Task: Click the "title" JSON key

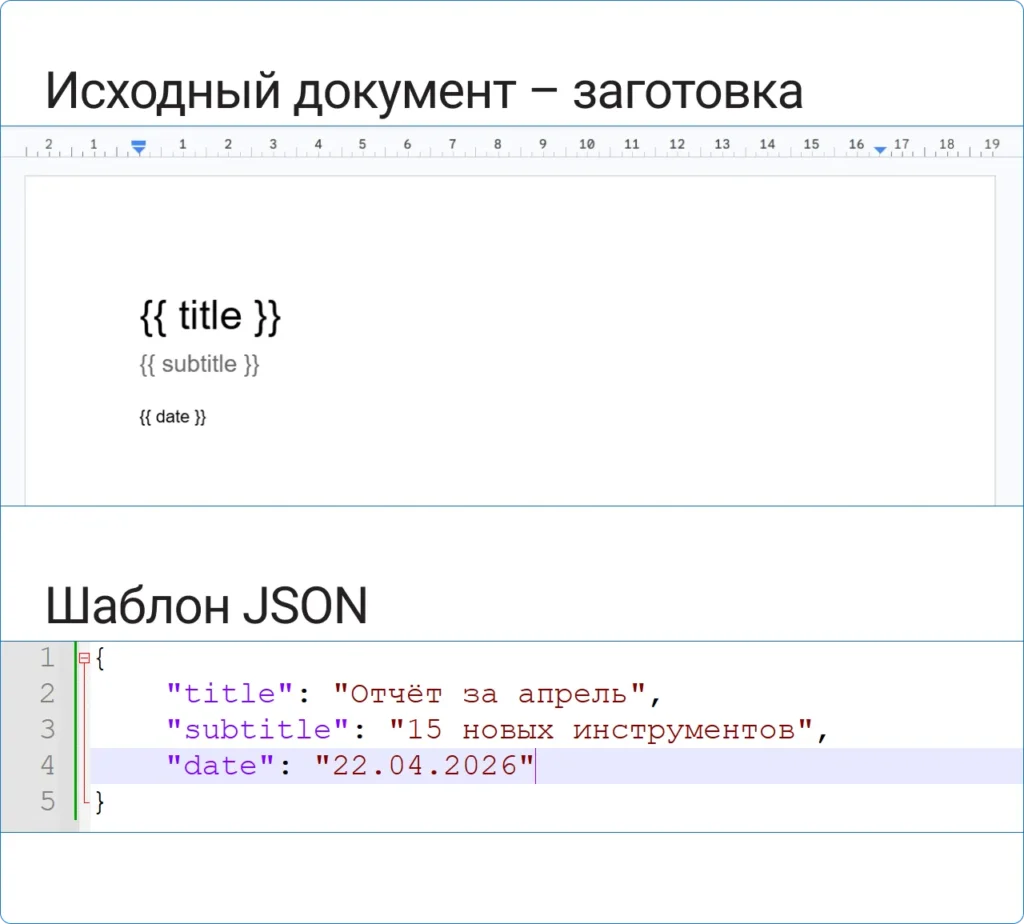Action: (x=230, y=693)
